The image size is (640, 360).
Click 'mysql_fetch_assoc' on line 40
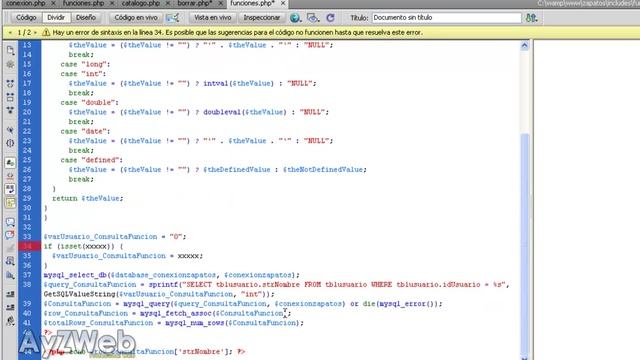pos(176,313)
